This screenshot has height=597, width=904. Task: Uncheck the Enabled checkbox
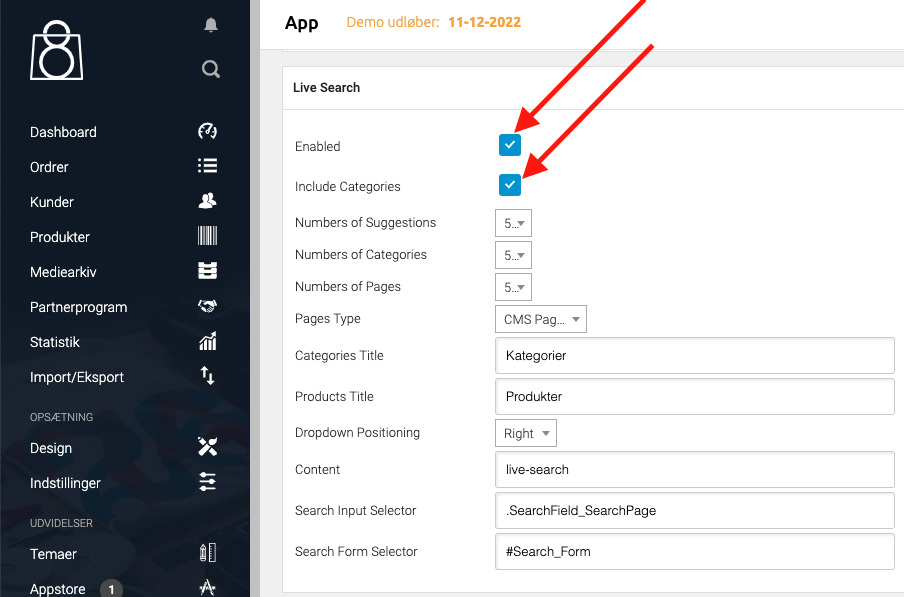pos(510,145)
